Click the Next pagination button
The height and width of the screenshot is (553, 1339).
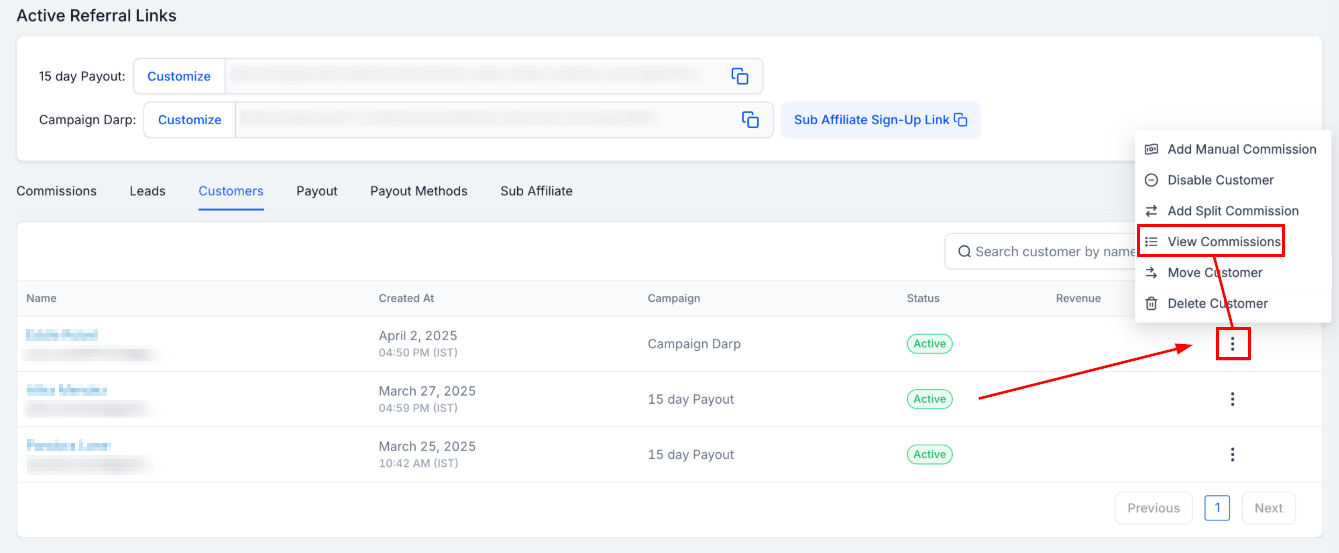click(1268, 508)
